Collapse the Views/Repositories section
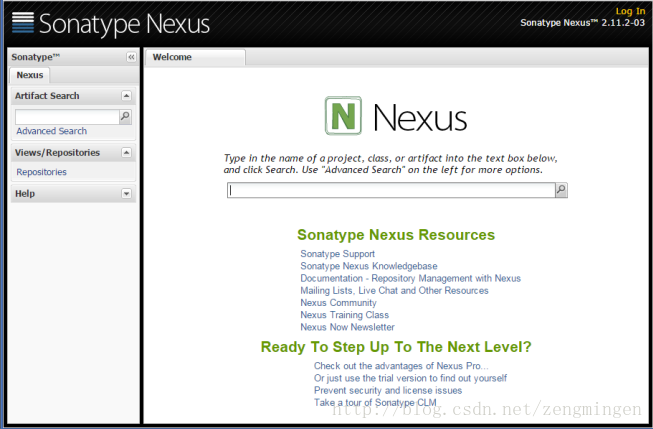 click(x=127, y=152)
